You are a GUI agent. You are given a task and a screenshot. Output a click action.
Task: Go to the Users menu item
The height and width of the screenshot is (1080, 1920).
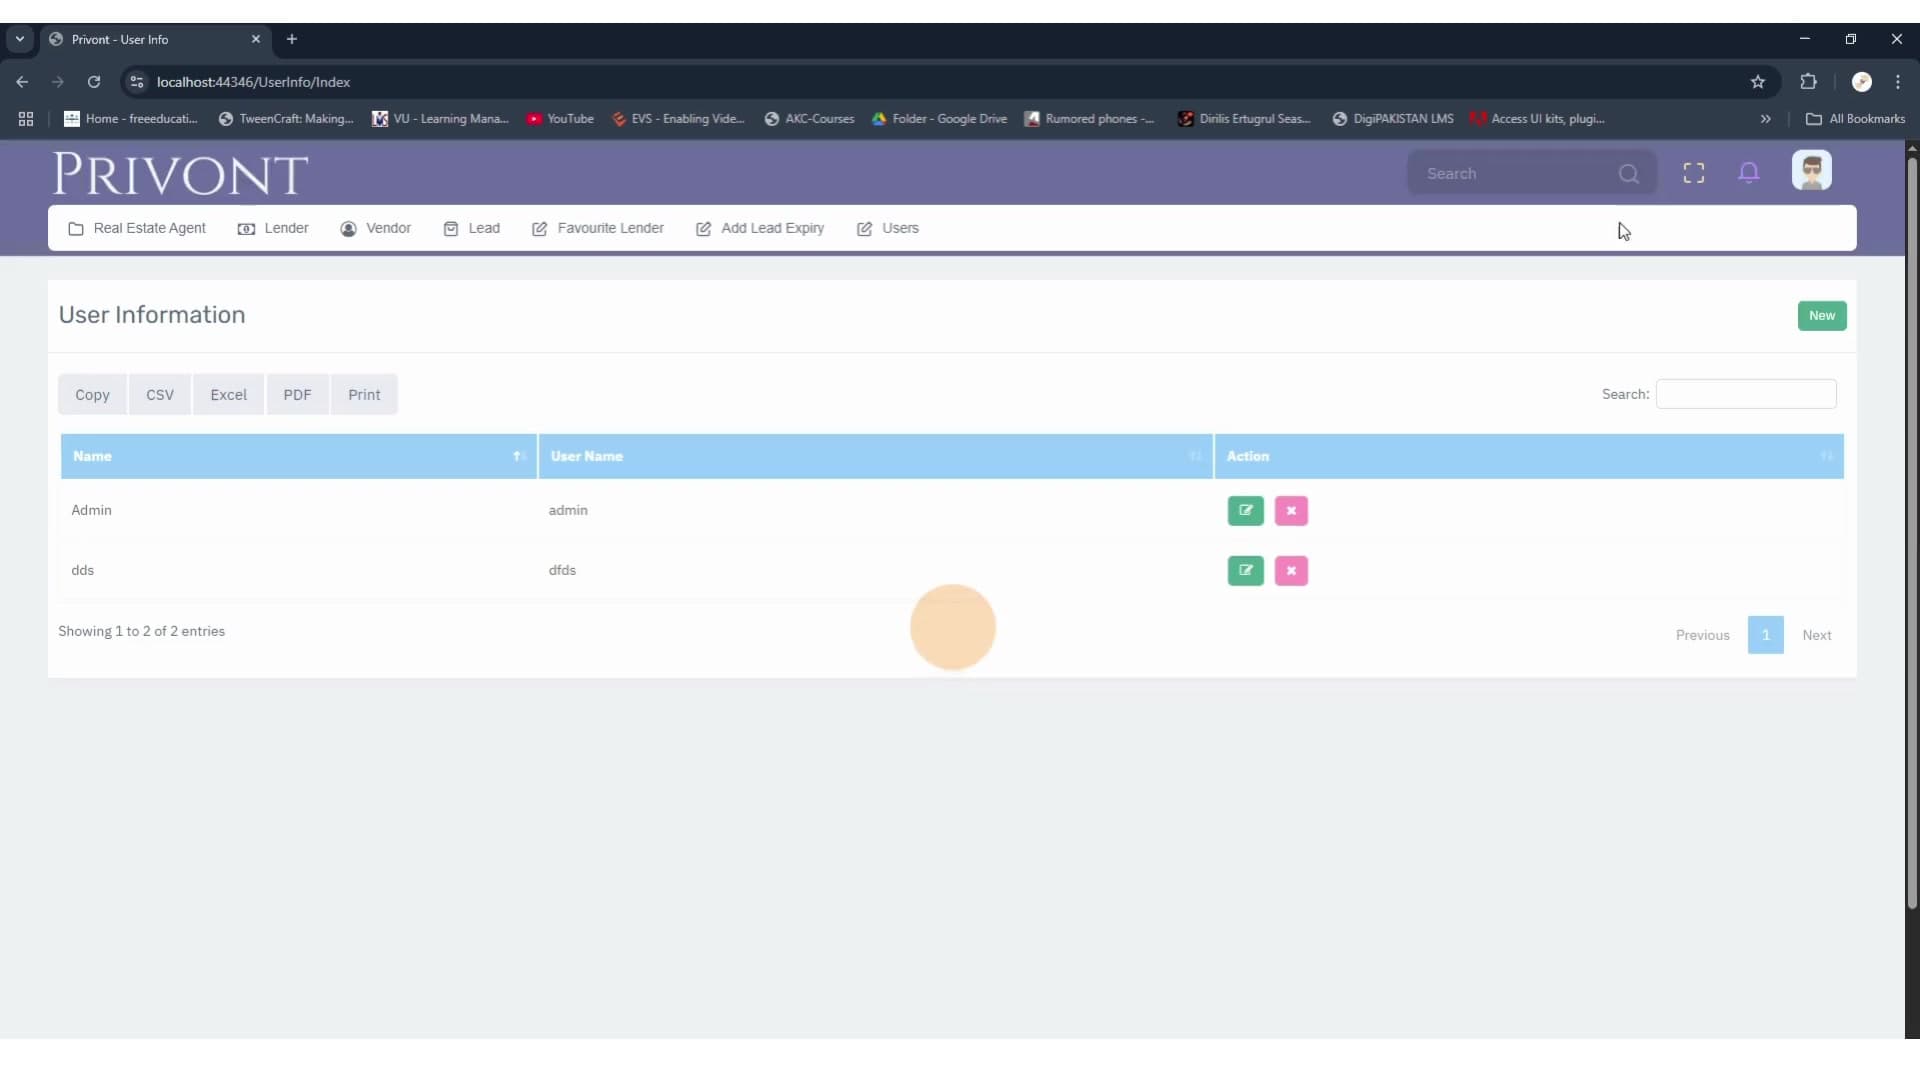point(888,228)
